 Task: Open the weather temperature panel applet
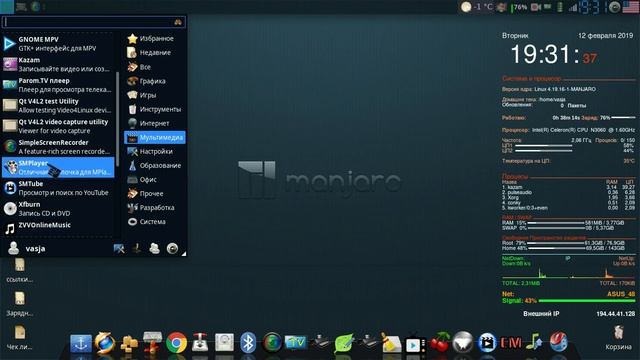(x=477, y=7)
